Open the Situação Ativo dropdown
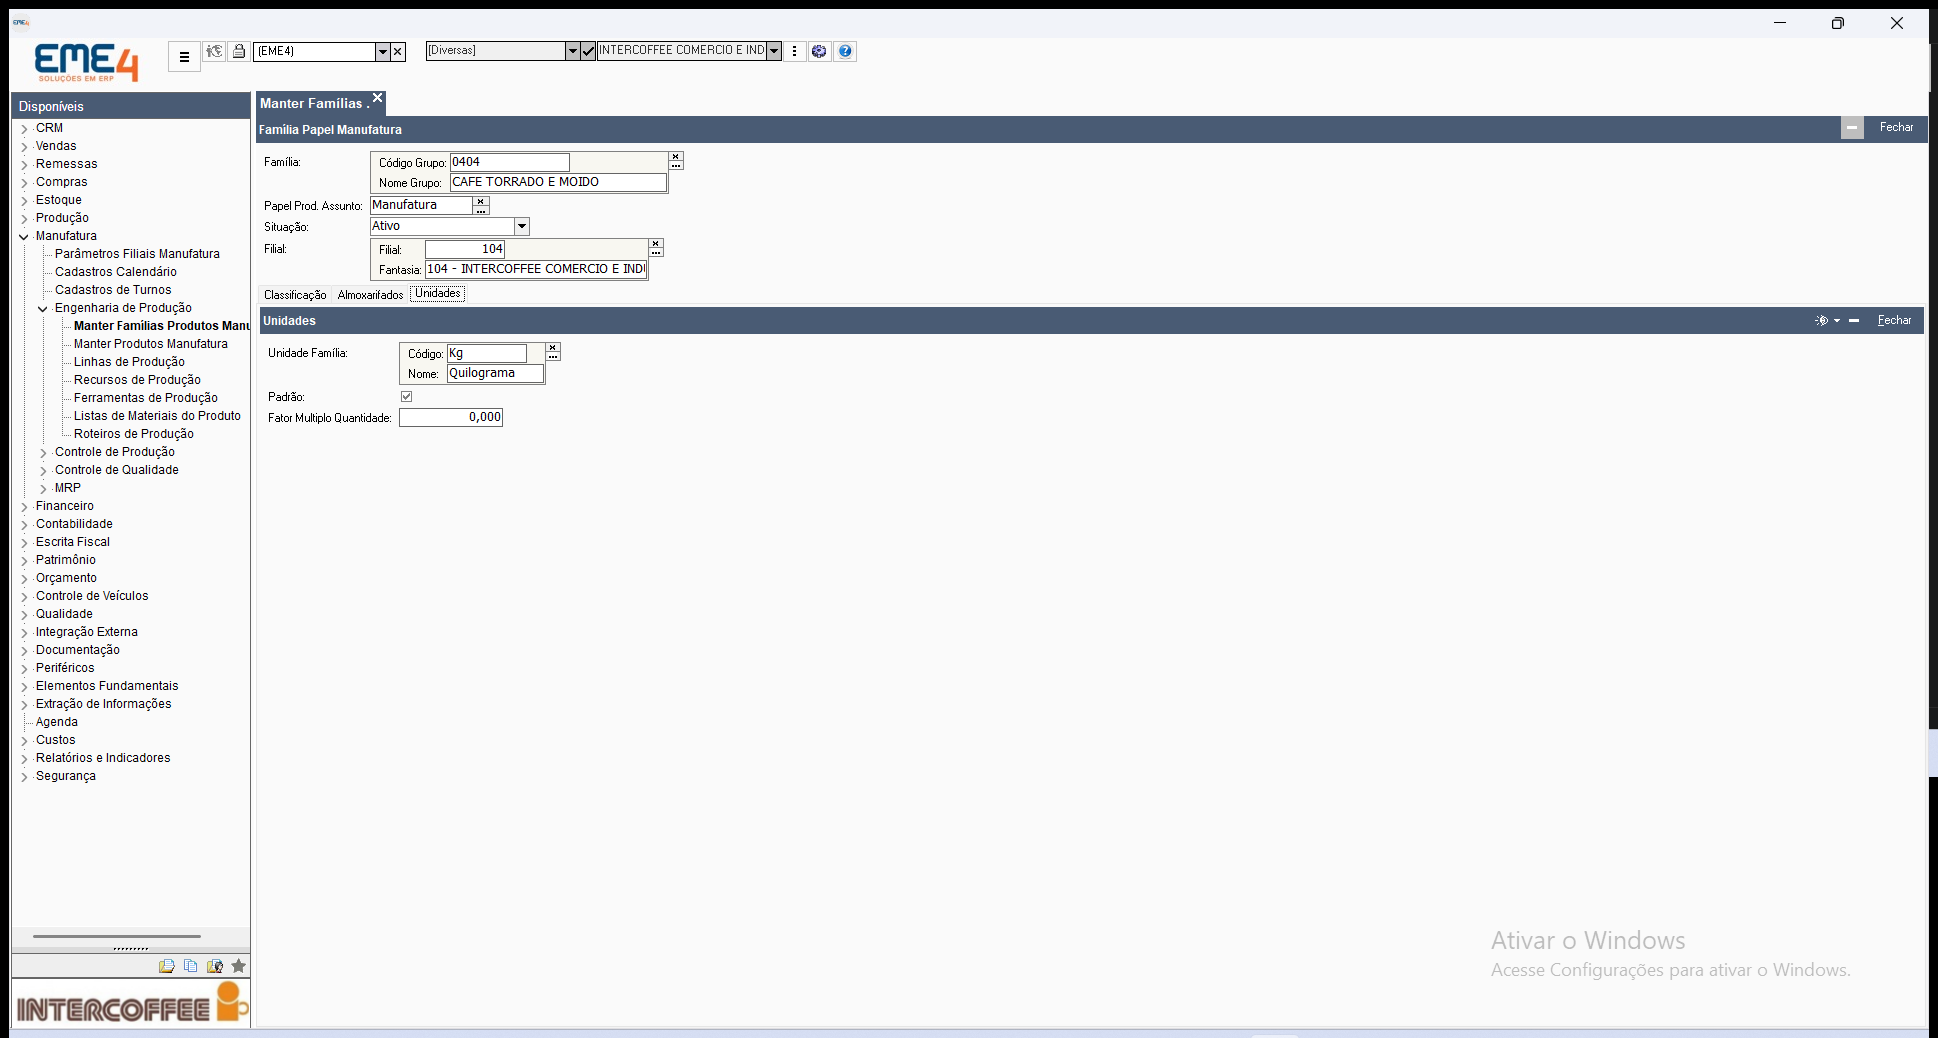The width and height of the screenshot is (1938, 1038). click(522, 227)
